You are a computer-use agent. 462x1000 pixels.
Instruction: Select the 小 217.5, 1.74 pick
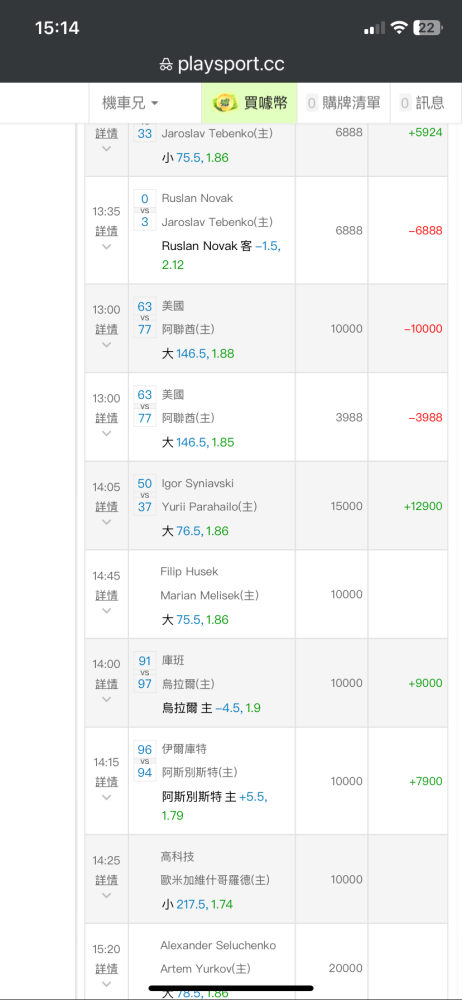pyautogui.click(x=197, y=904)
